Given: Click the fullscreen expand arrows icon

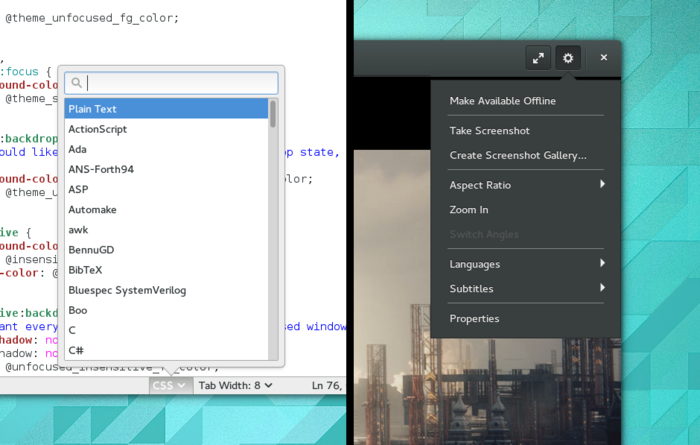Looking at the screenshot, I should [538, 58].
